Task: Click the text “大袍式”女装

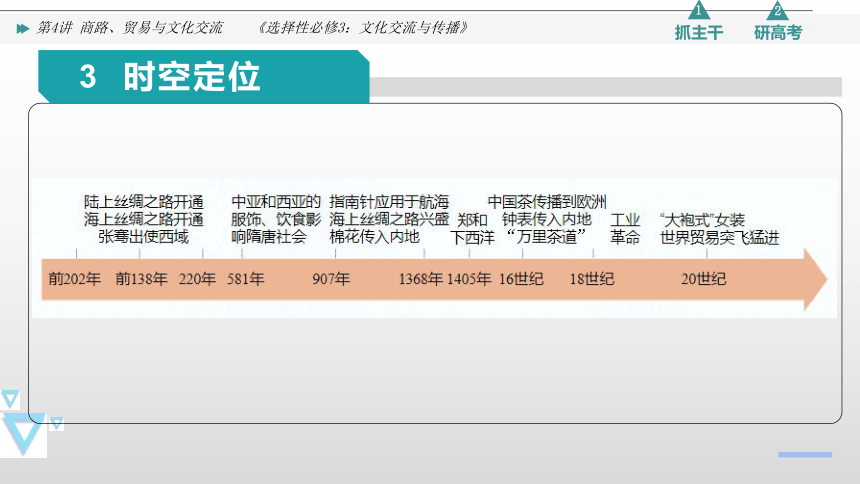Action: point(703,220)
